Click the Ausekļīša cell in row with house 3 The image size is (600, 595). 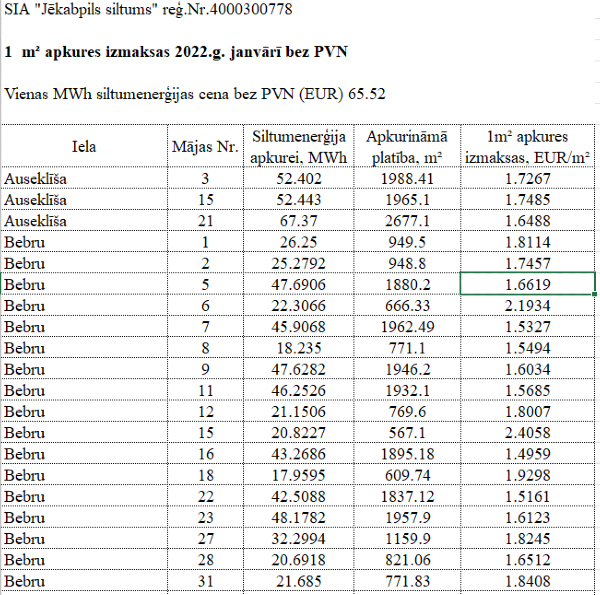(84, 178)
